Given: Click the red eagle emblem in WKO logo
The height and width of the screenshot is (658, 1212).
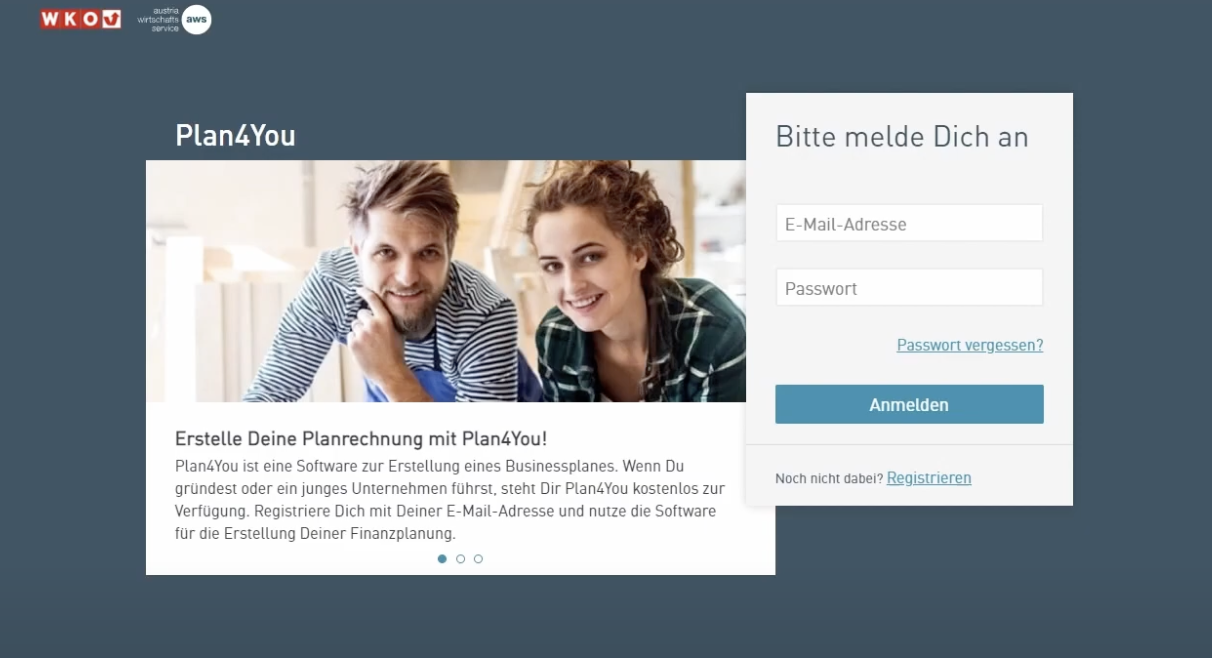Looking at the screenshot, I should (111, 19).
